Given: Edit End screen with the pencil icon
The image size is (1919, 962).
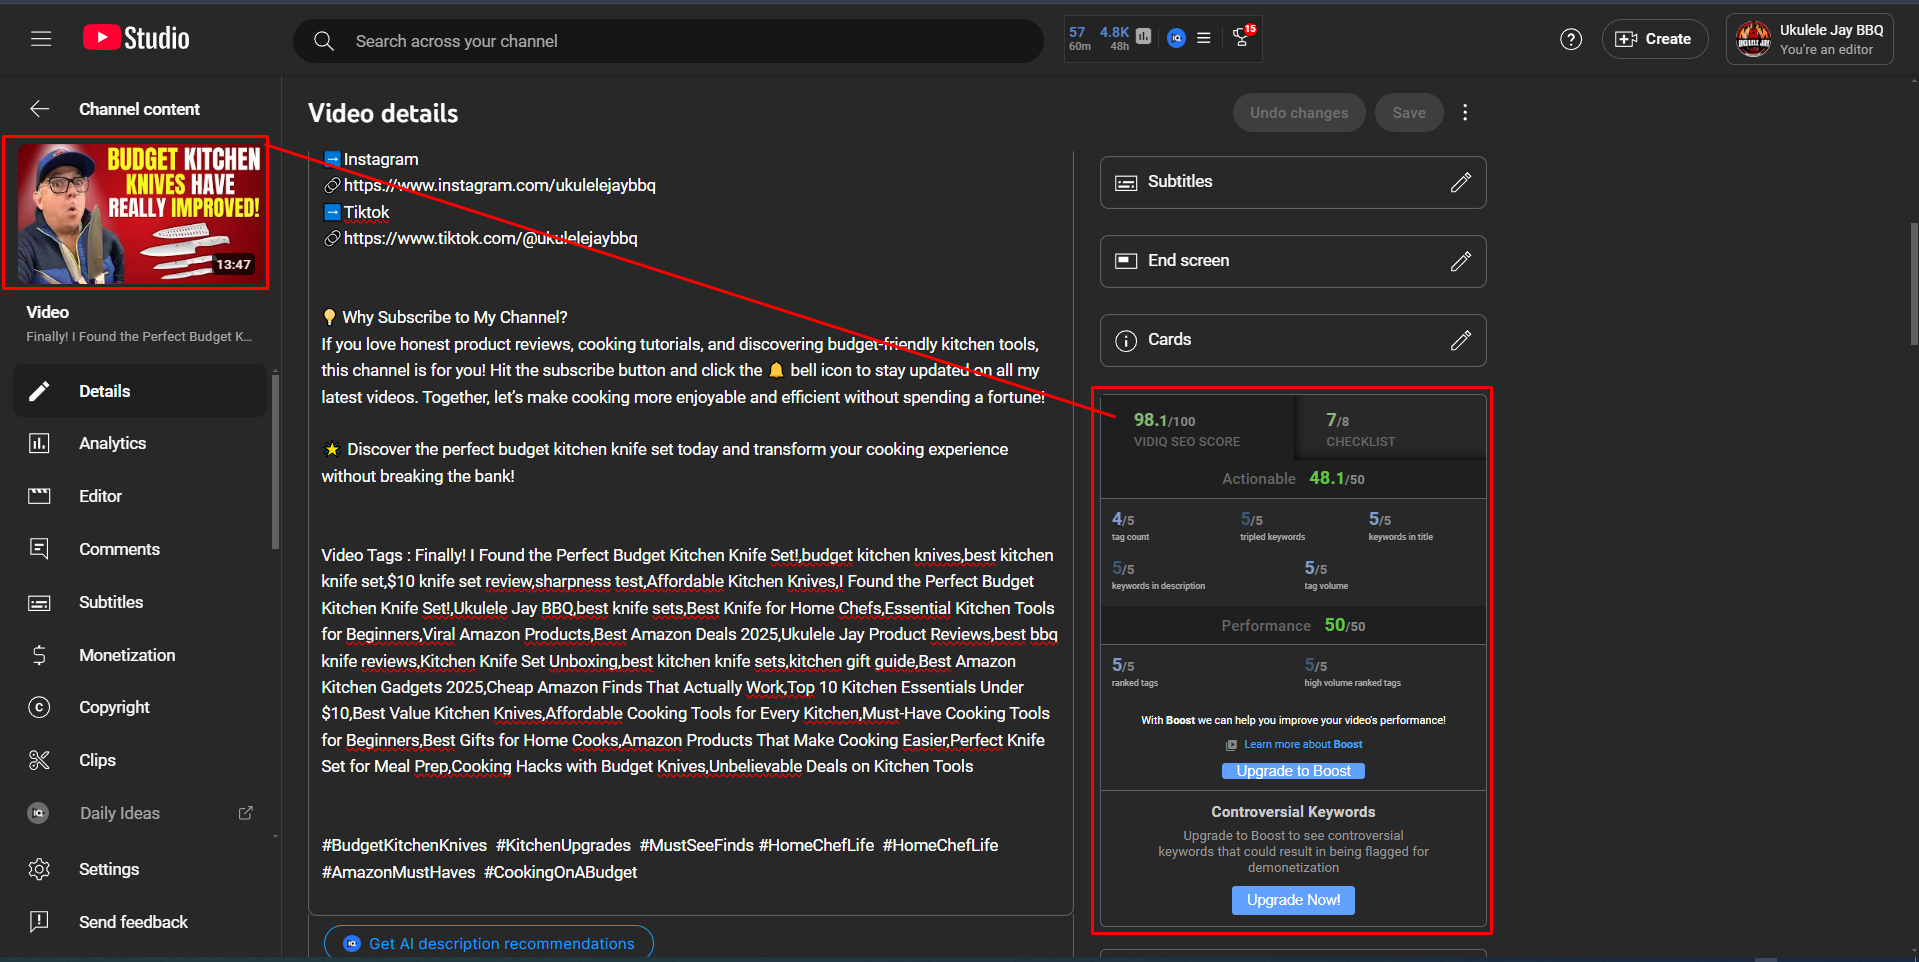Looking at the screenshot, I should pyautogui.click(x=1461, y=261).
